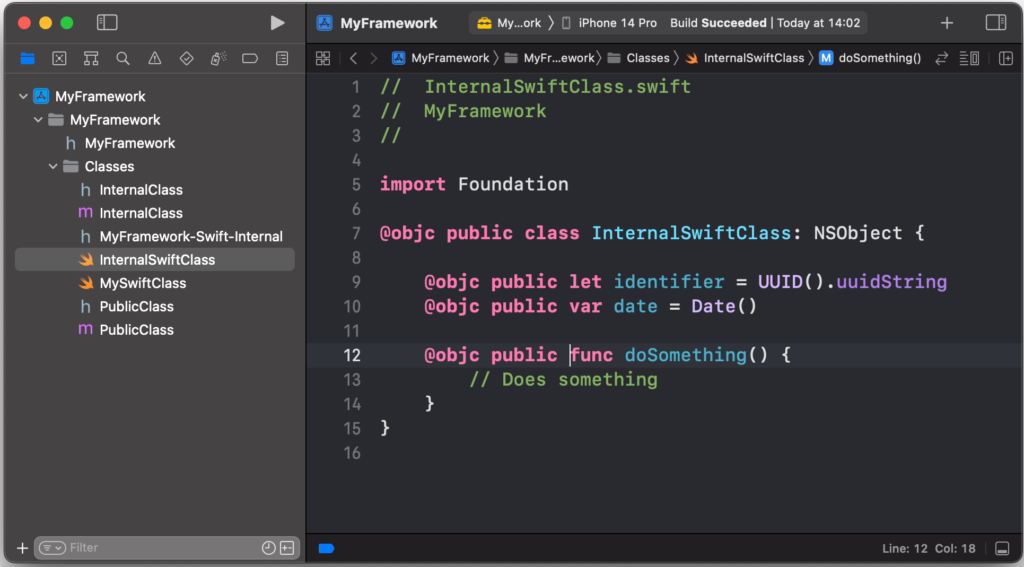Collapse the MyFramework project root

(x=24, y=97)
